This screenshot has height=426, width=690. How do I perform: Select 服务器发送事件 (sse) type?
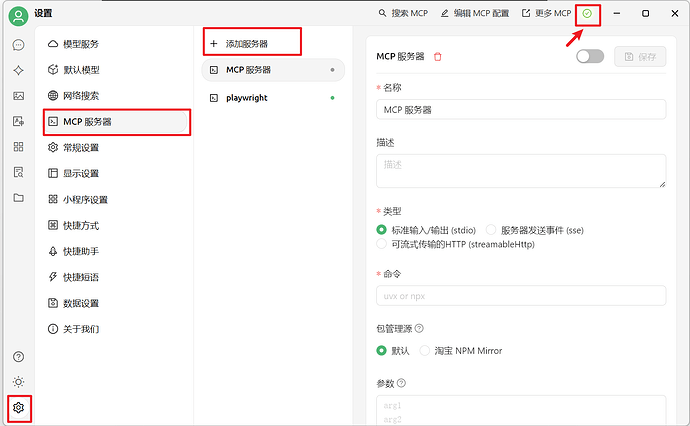(535, 230)
